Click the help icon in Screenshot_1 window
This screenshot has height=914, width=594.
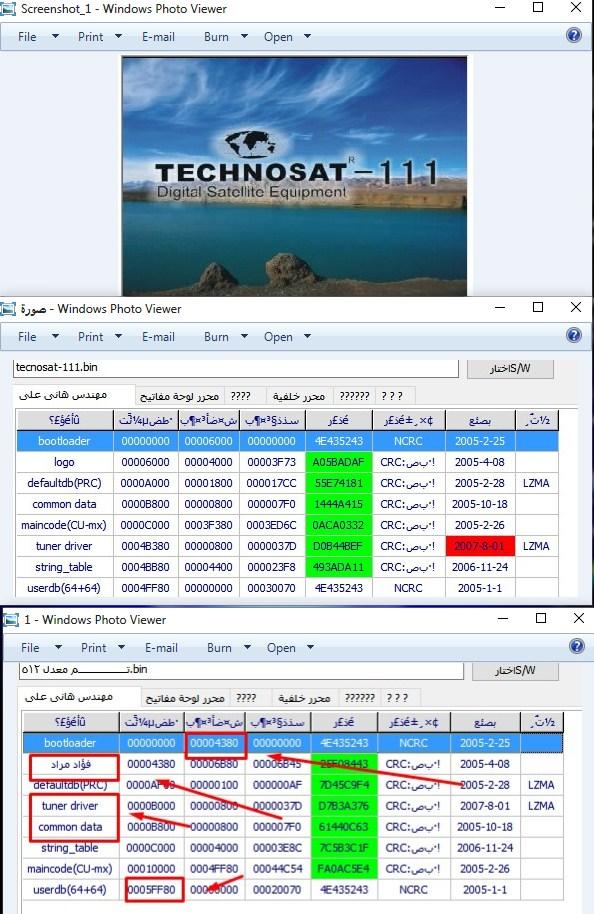pyautogui.click(x=574, y=36)
